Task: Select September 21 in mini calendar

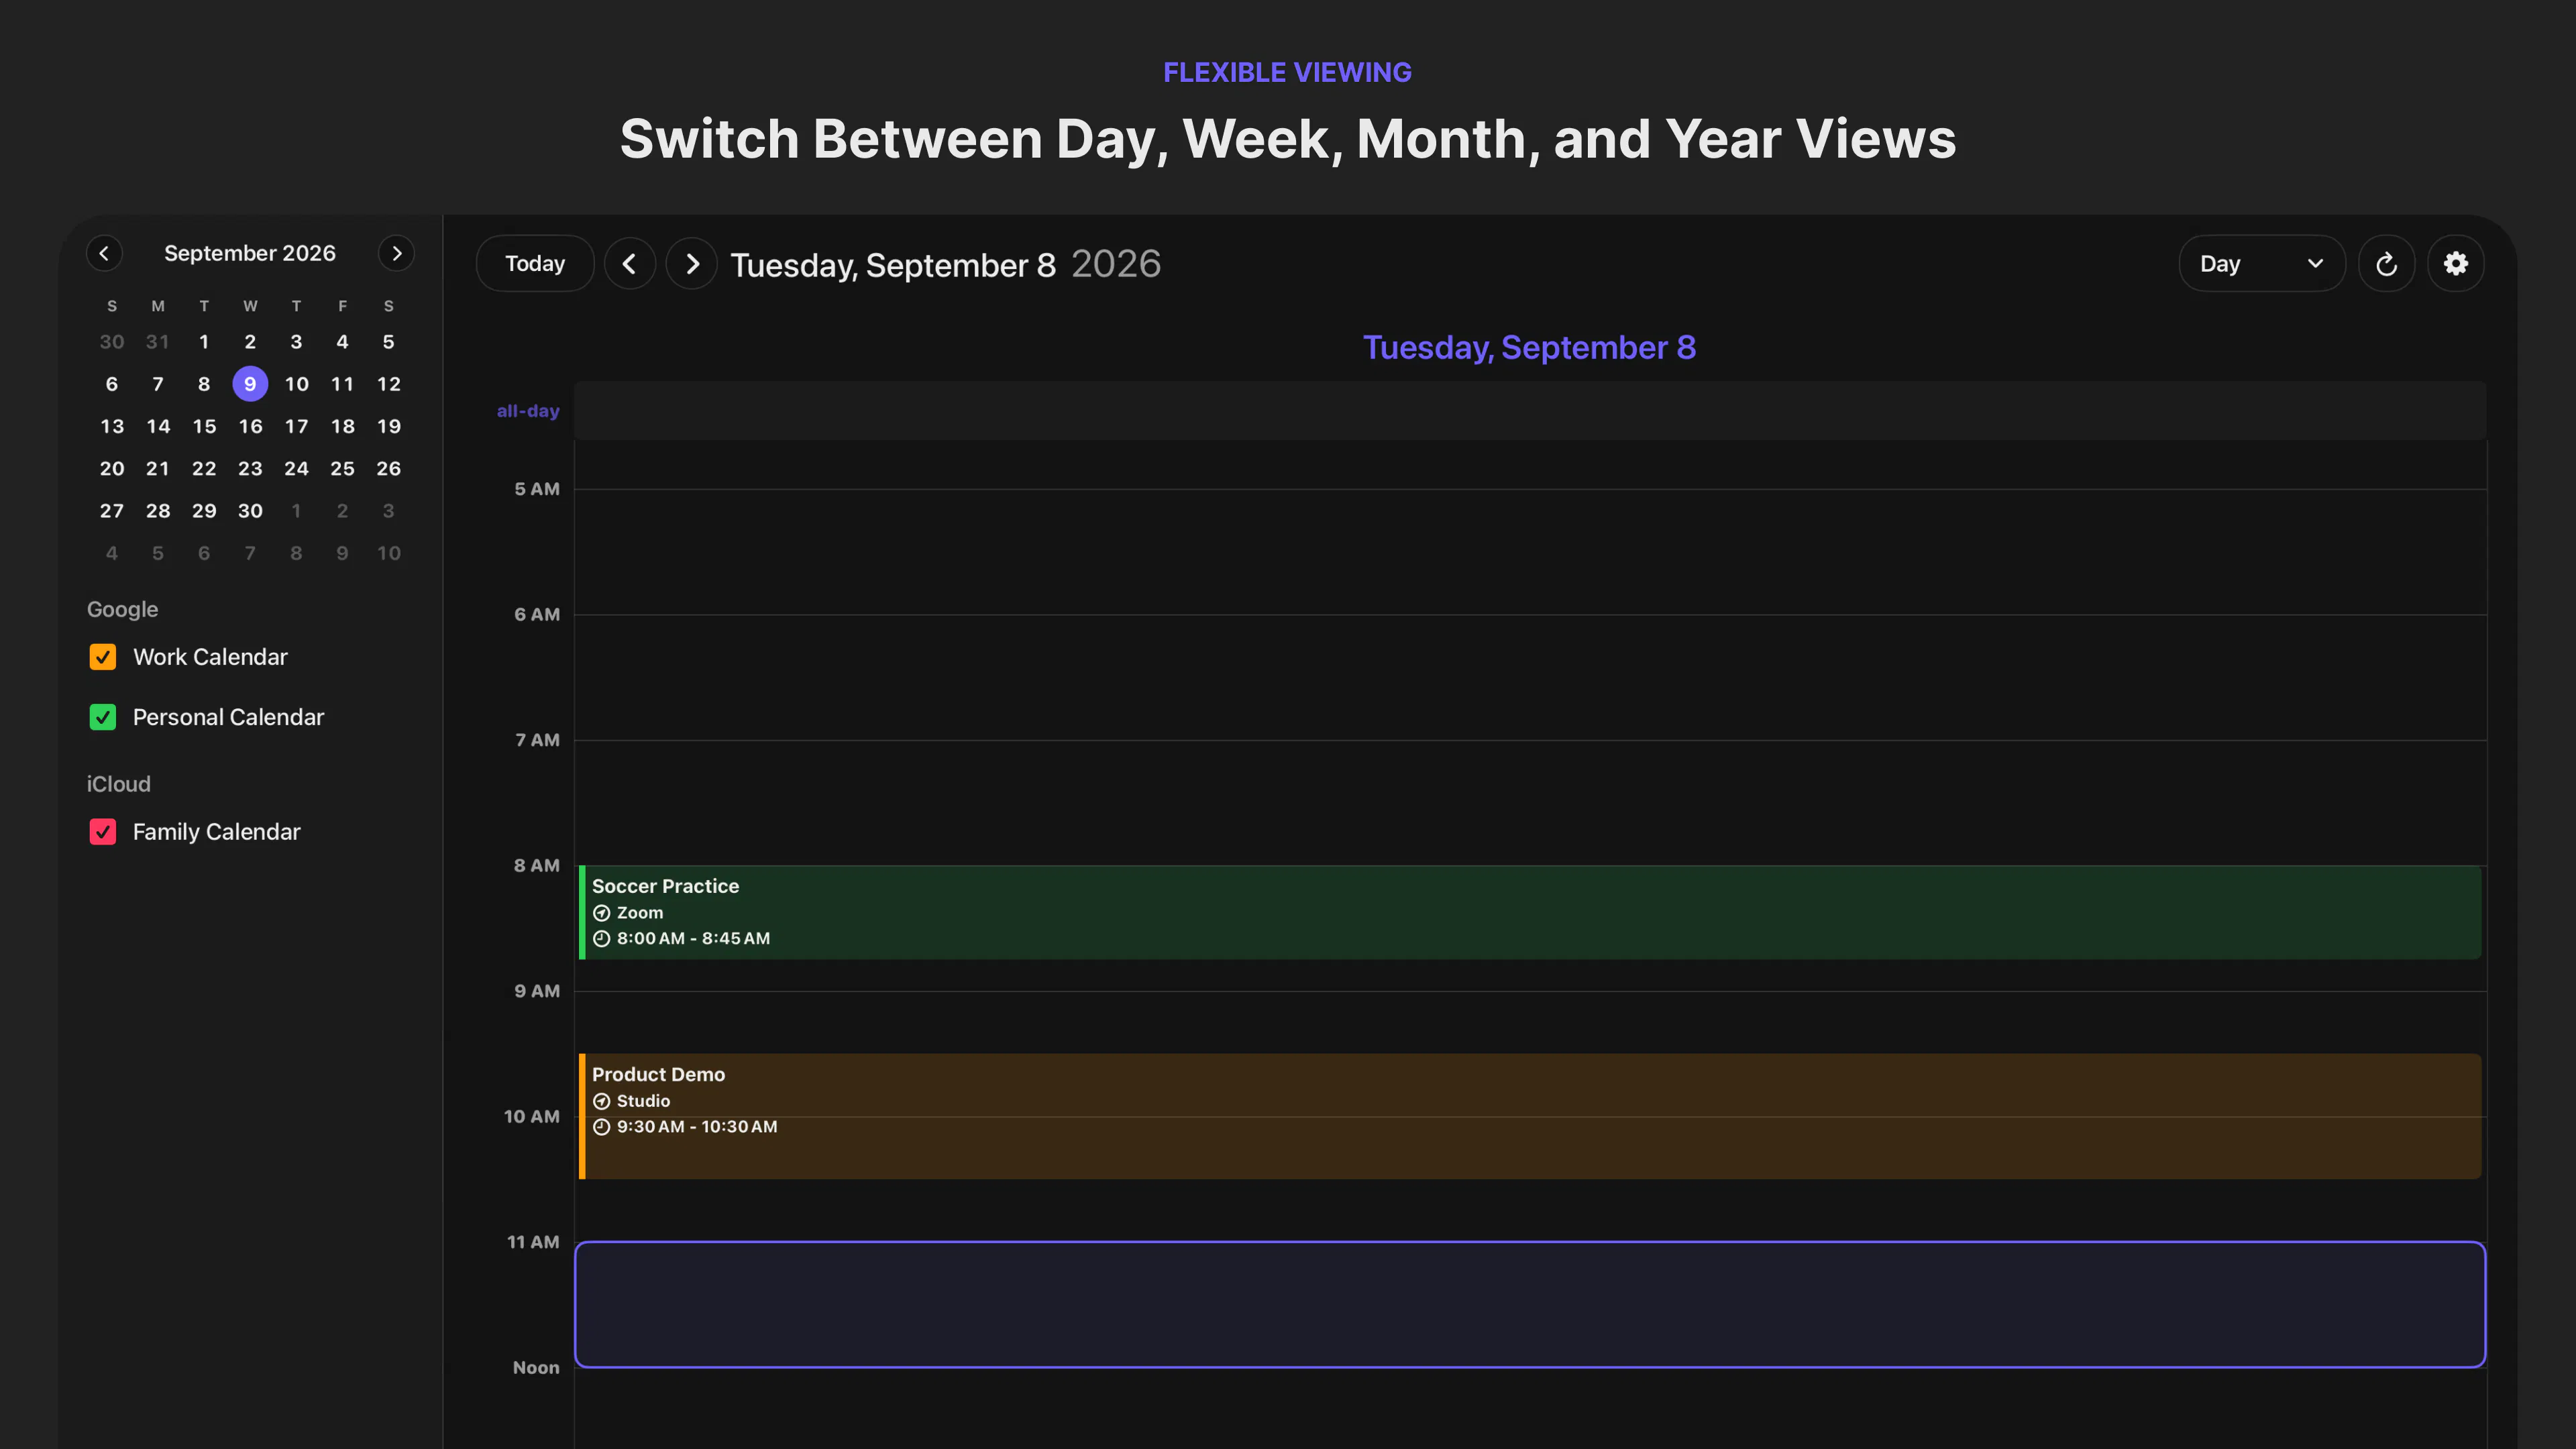Action: pos(158,469)
